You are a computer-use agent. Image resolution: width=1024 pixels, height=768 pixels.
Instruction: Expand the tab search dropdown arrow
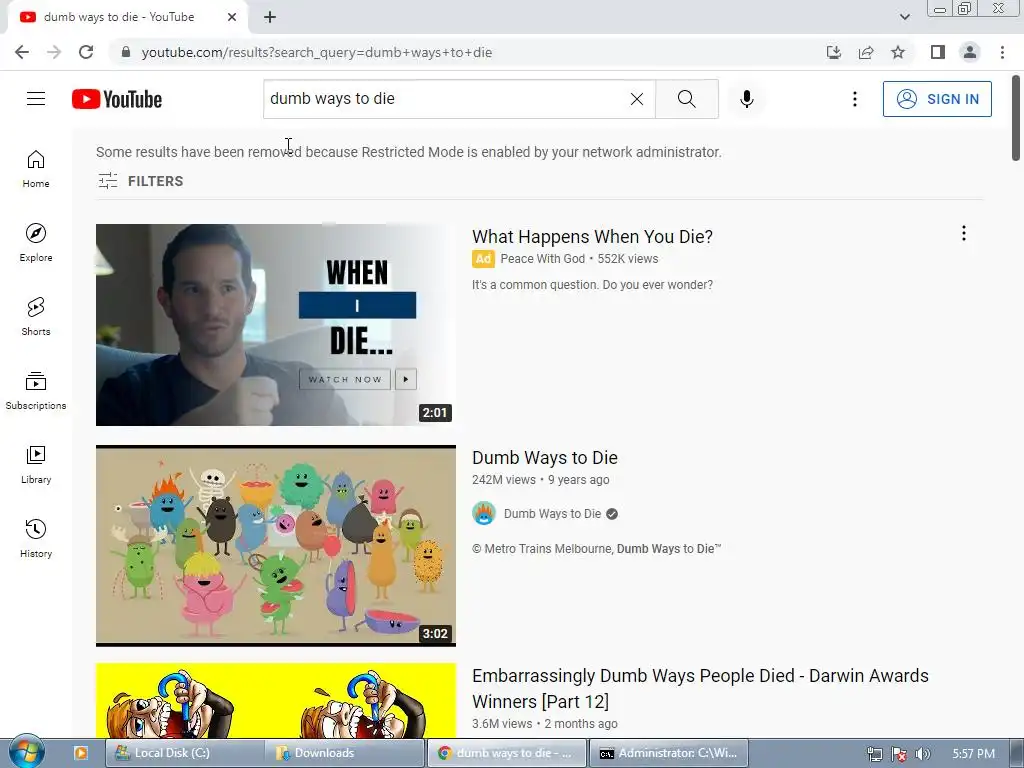pos(904,17)
